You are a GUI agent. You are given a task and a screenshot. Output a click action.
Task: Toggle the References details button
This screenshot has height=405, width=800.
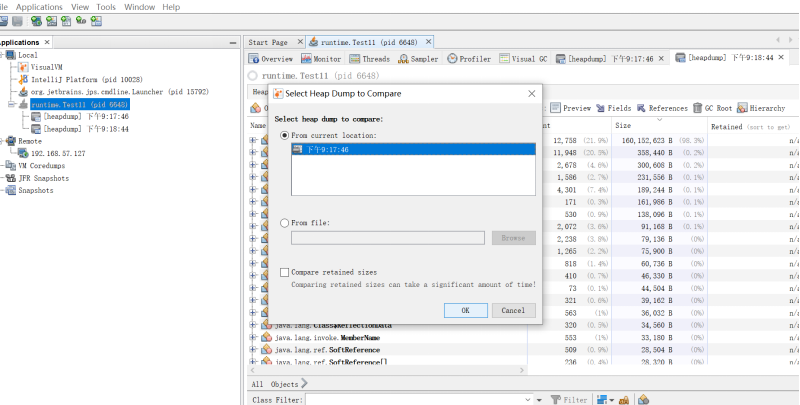pyautogui.click(x=662, y=108)
